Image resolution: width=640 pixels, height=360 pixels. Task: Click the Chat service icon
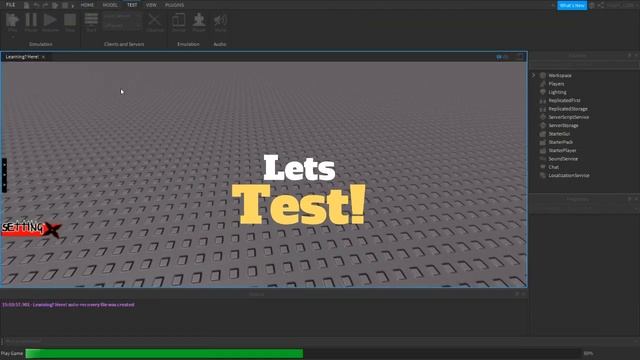coord(542,167)
